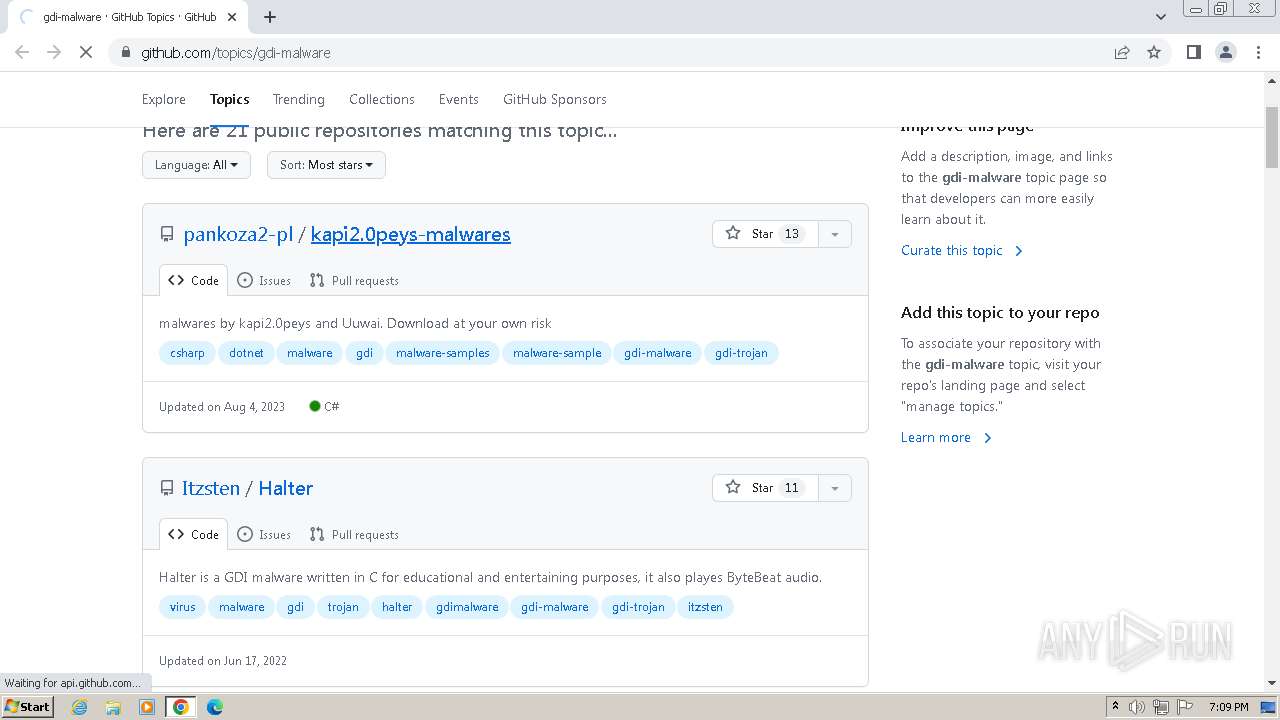Click the trojan topic tag
1280x720 pixels.
(x=343, y=607)
